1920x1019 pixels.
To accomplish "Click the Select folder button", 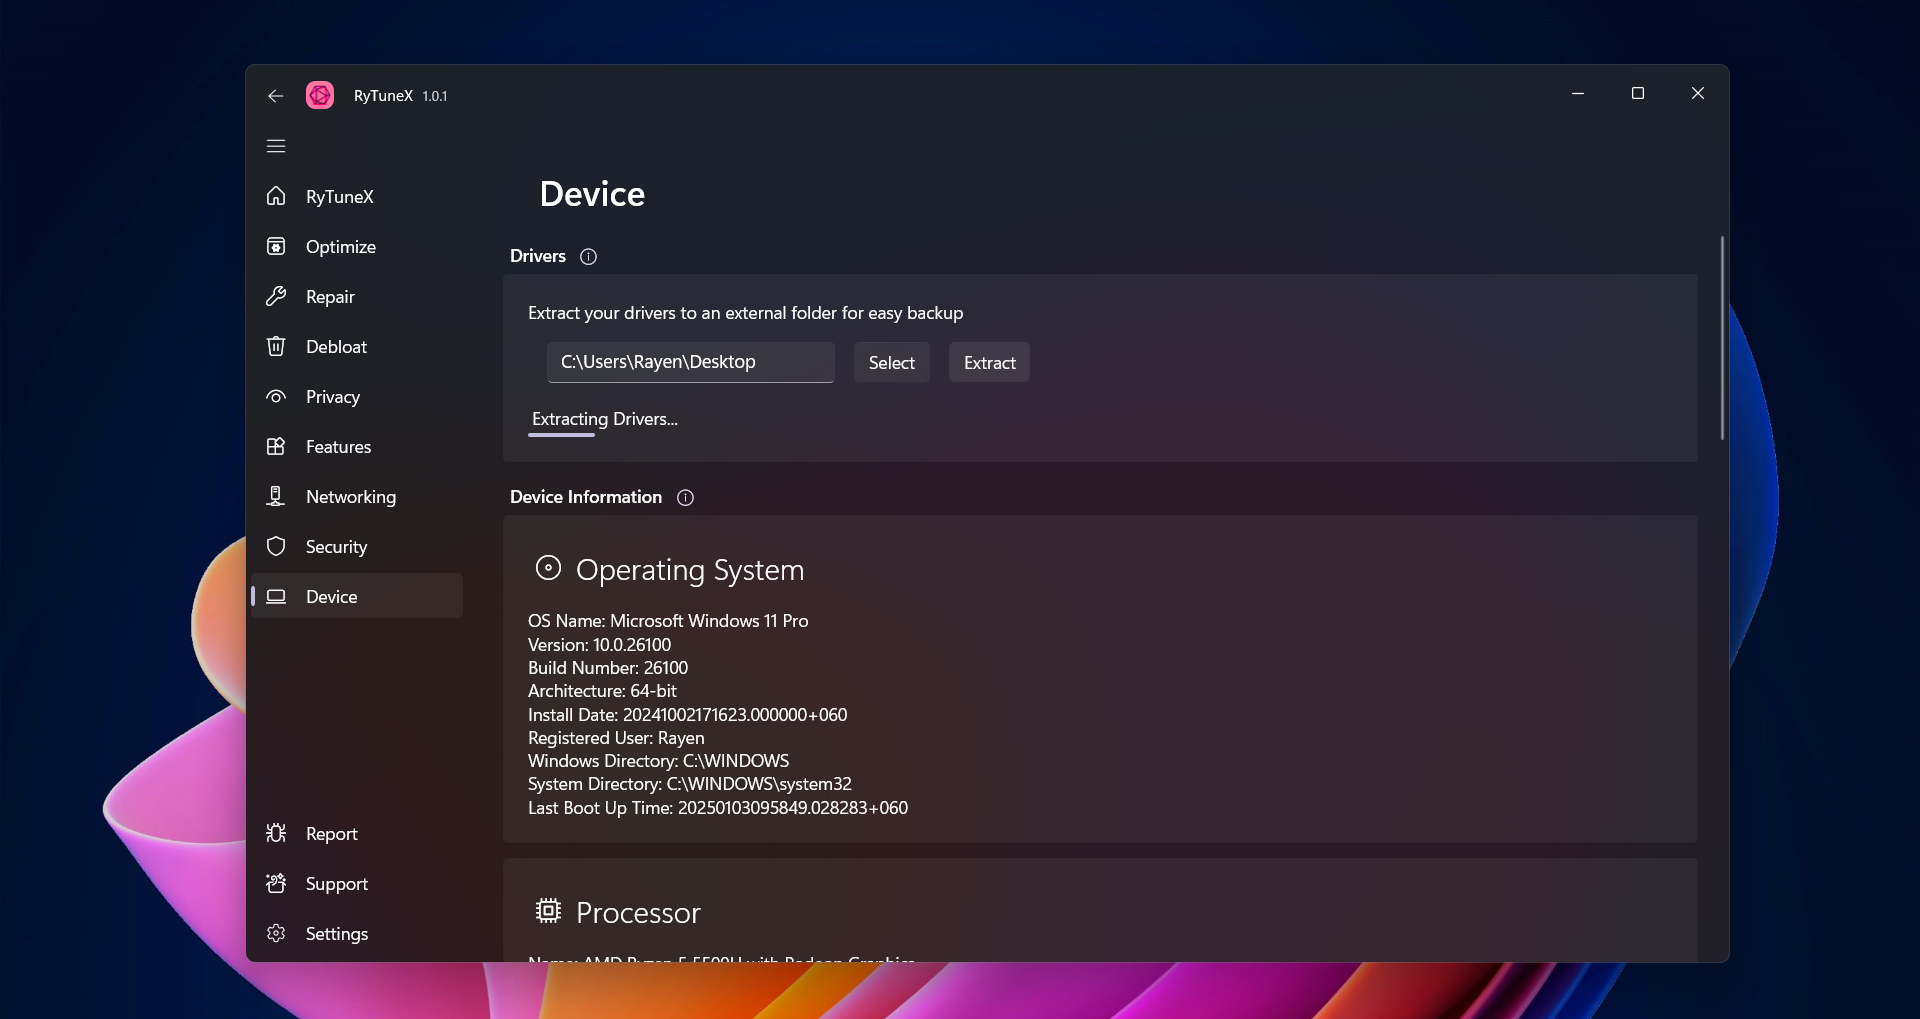I will (x=892, y=363).
